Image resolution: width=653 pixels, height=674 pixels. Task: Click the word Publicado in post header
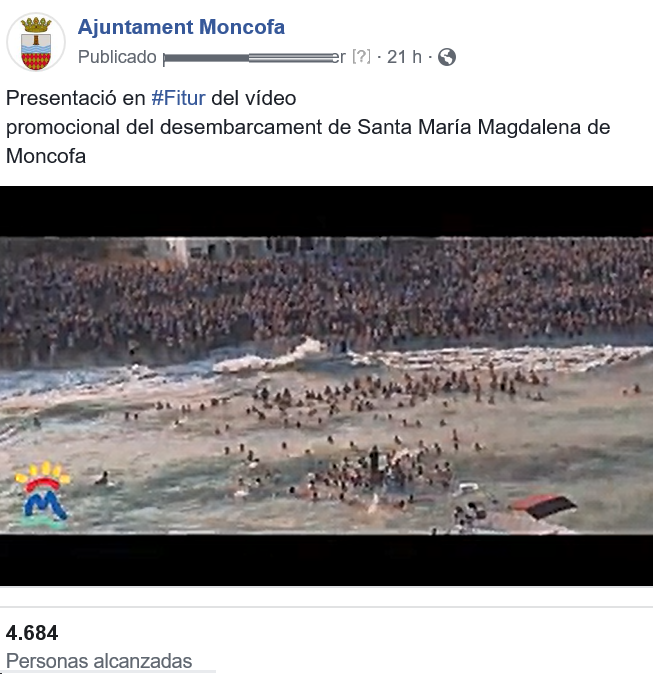point(117,57)
